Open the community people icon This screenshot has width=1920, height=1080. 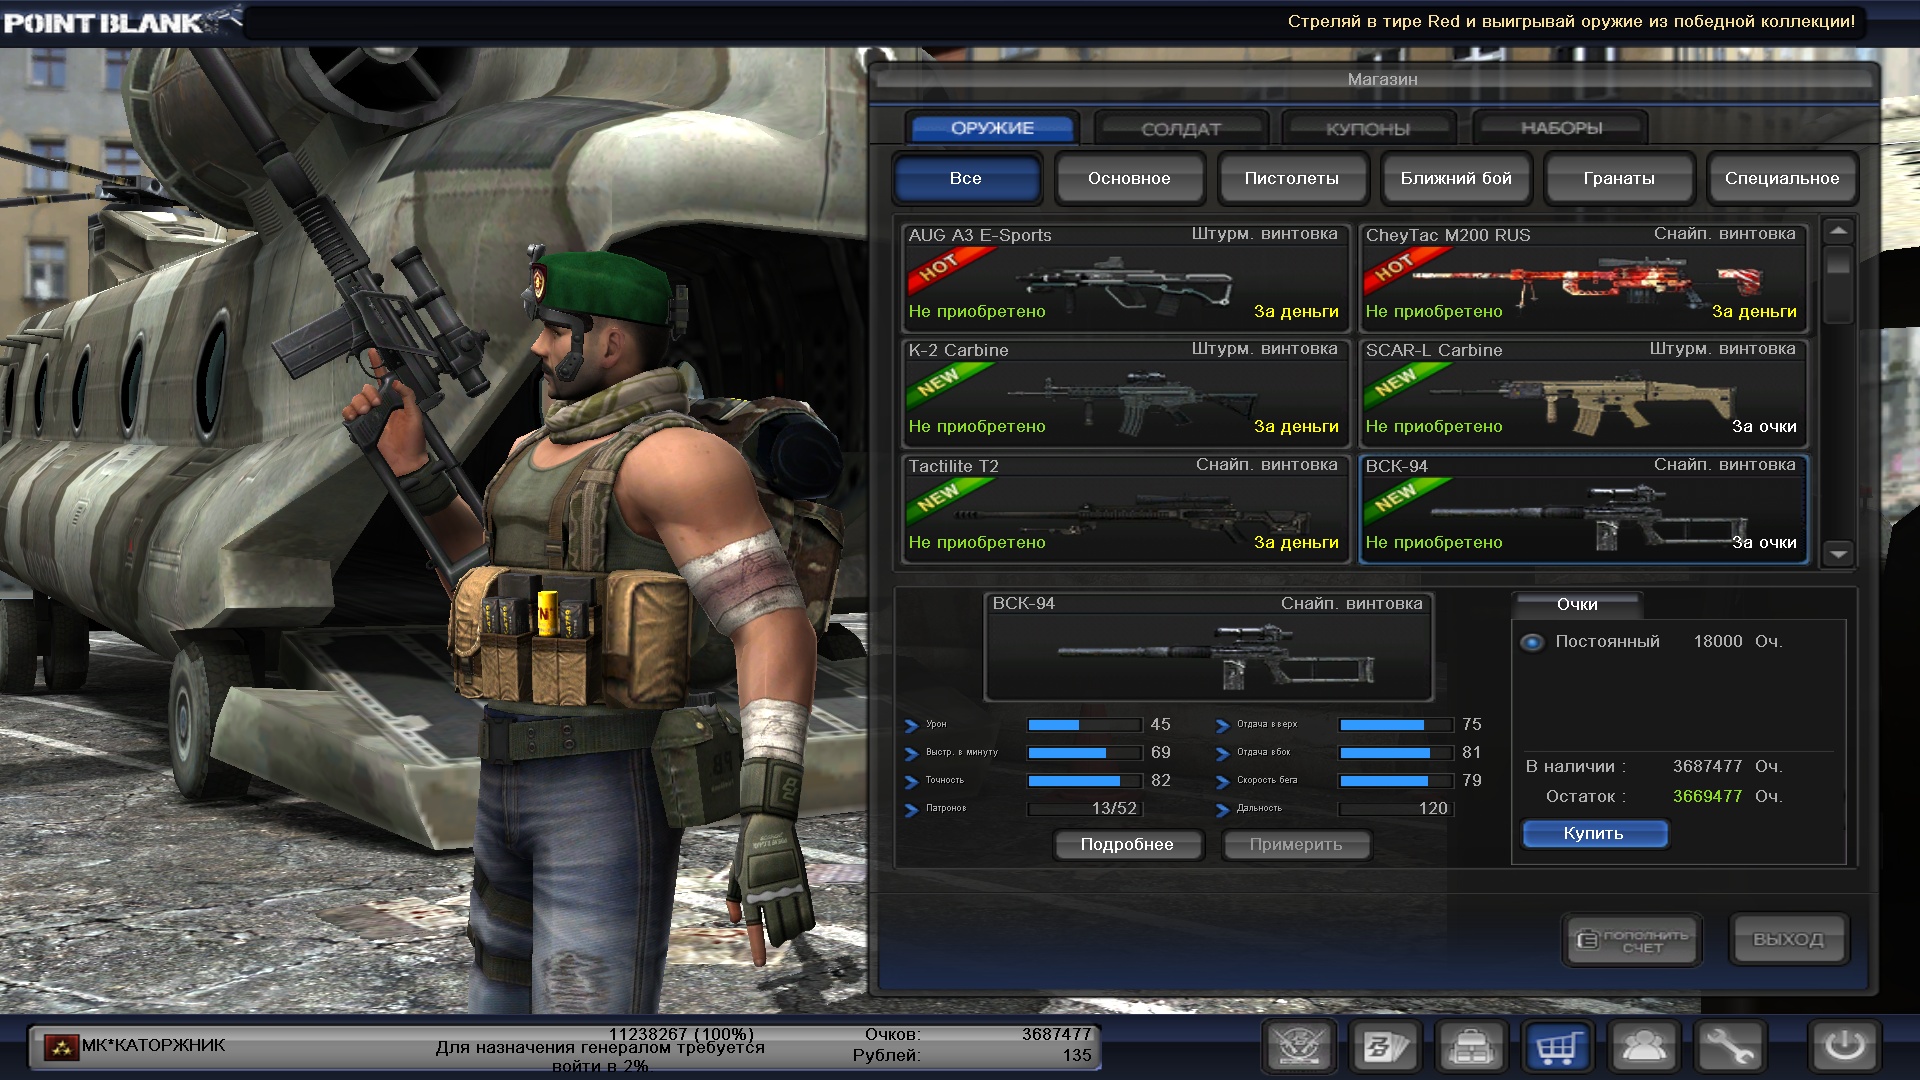click(x=1643, y=1047)
